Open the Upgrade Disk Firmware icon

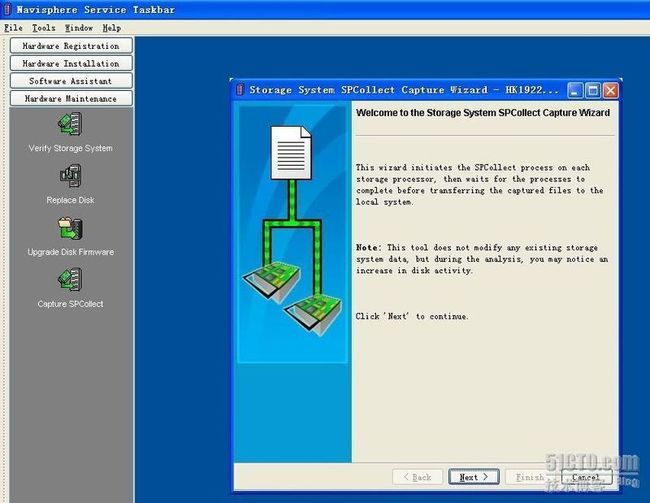click(x=70, y=228)
